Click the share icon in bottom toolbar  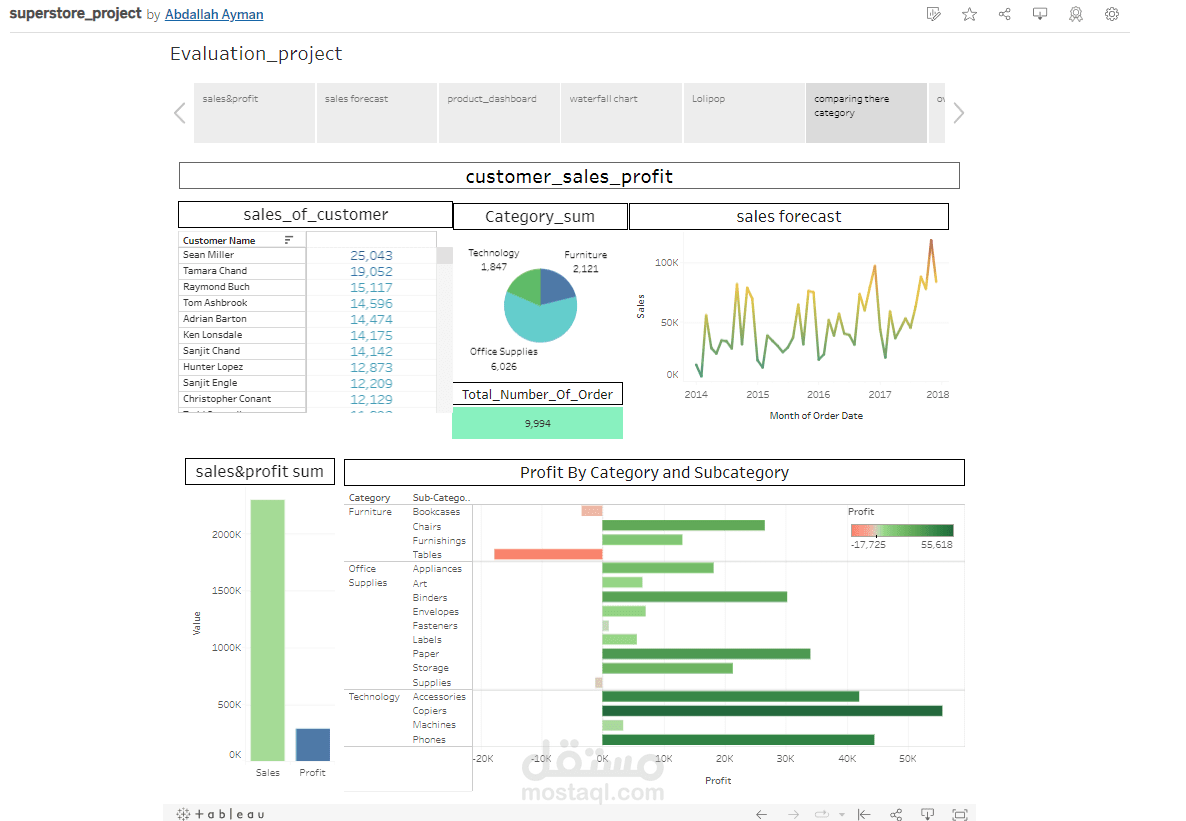click(896, 814)
